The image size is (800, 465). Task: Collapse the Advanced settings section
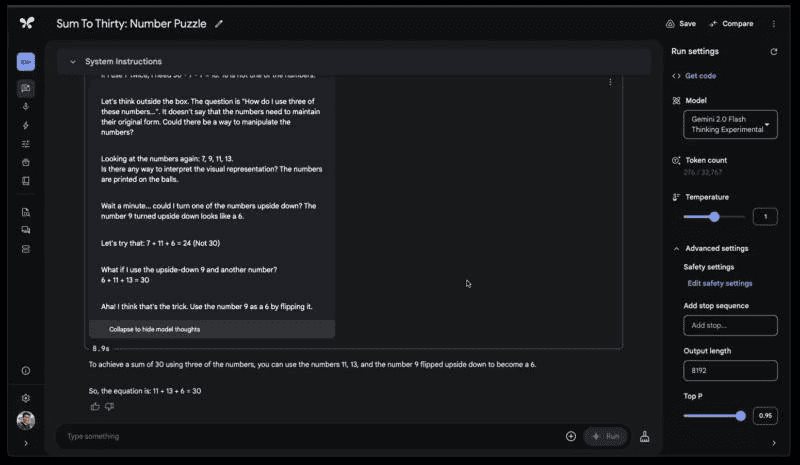(676, 248)
